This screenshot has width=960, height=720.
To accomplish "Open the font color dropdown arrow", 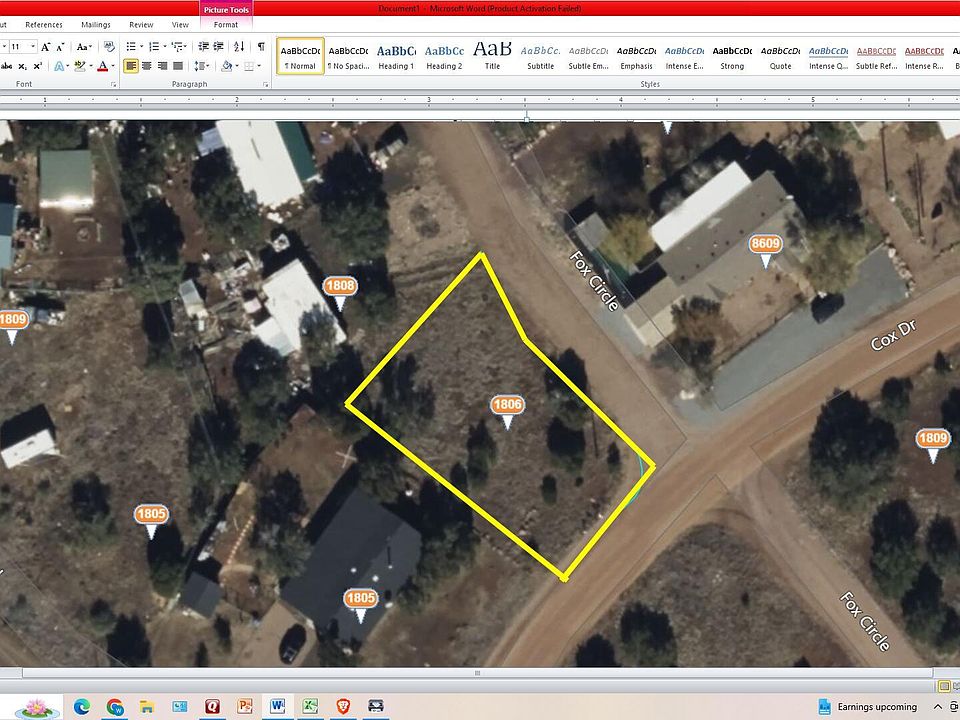I will point(113,66).
